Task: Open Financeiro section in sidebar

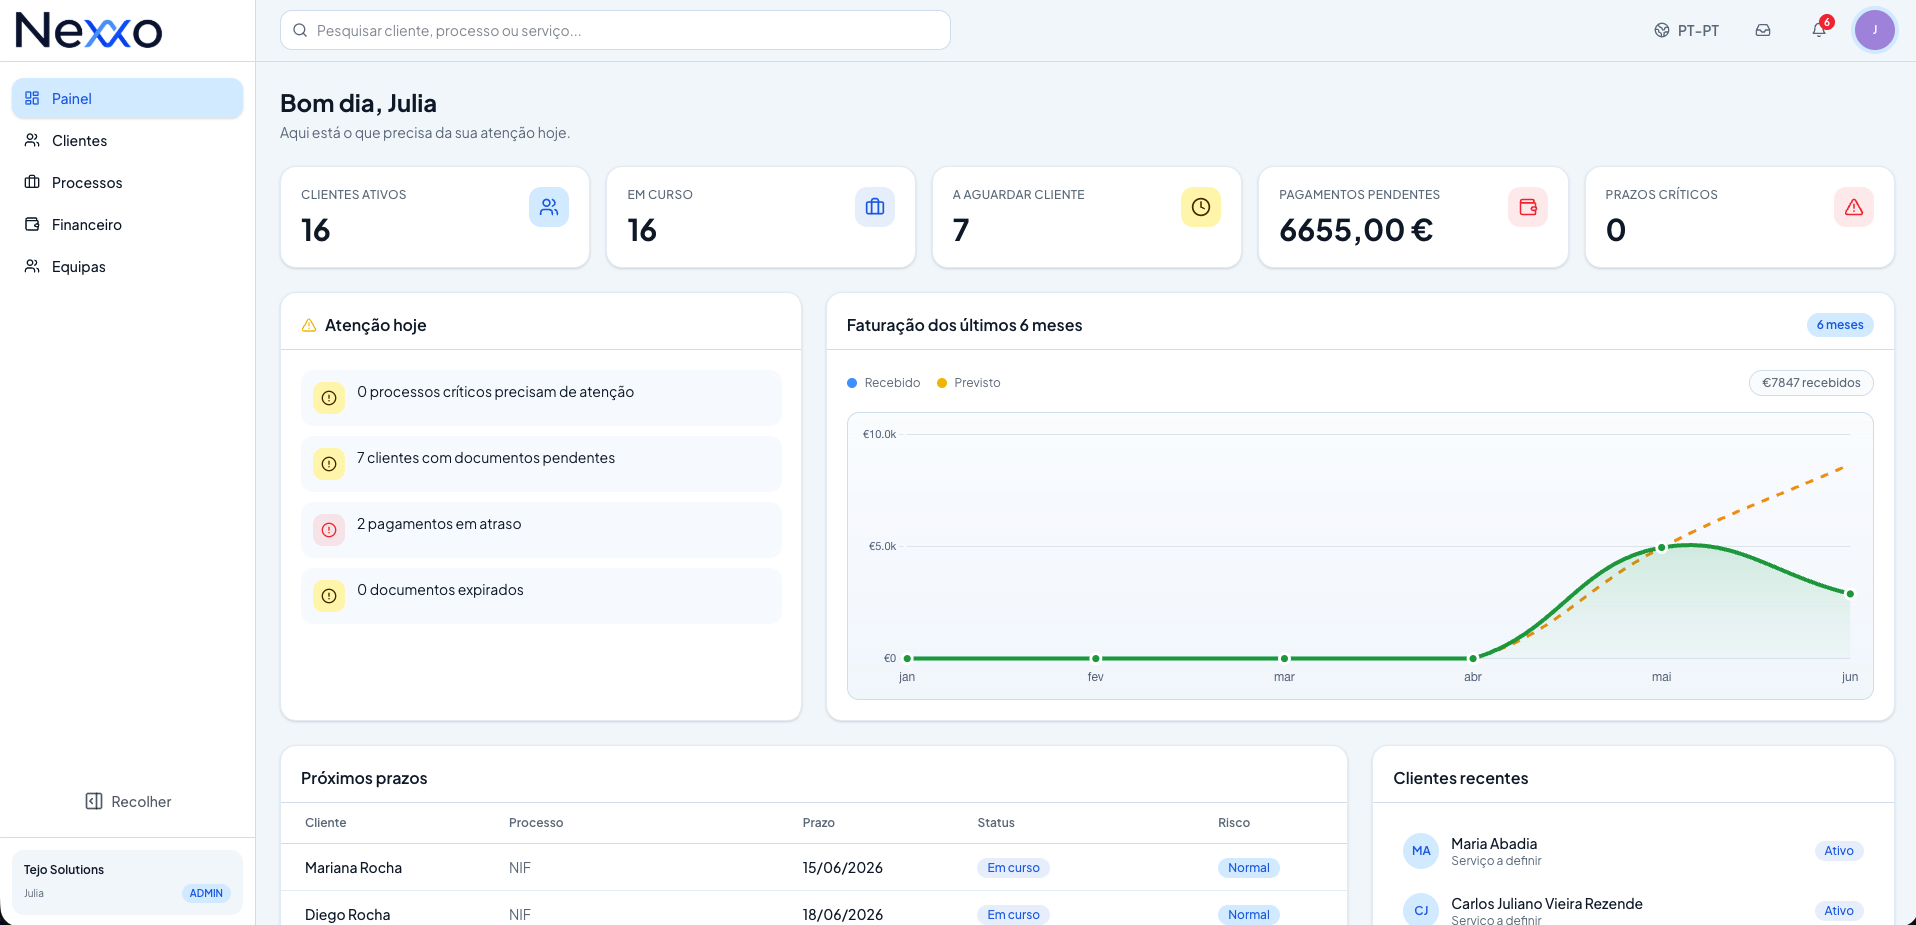Action: [127, 224]
